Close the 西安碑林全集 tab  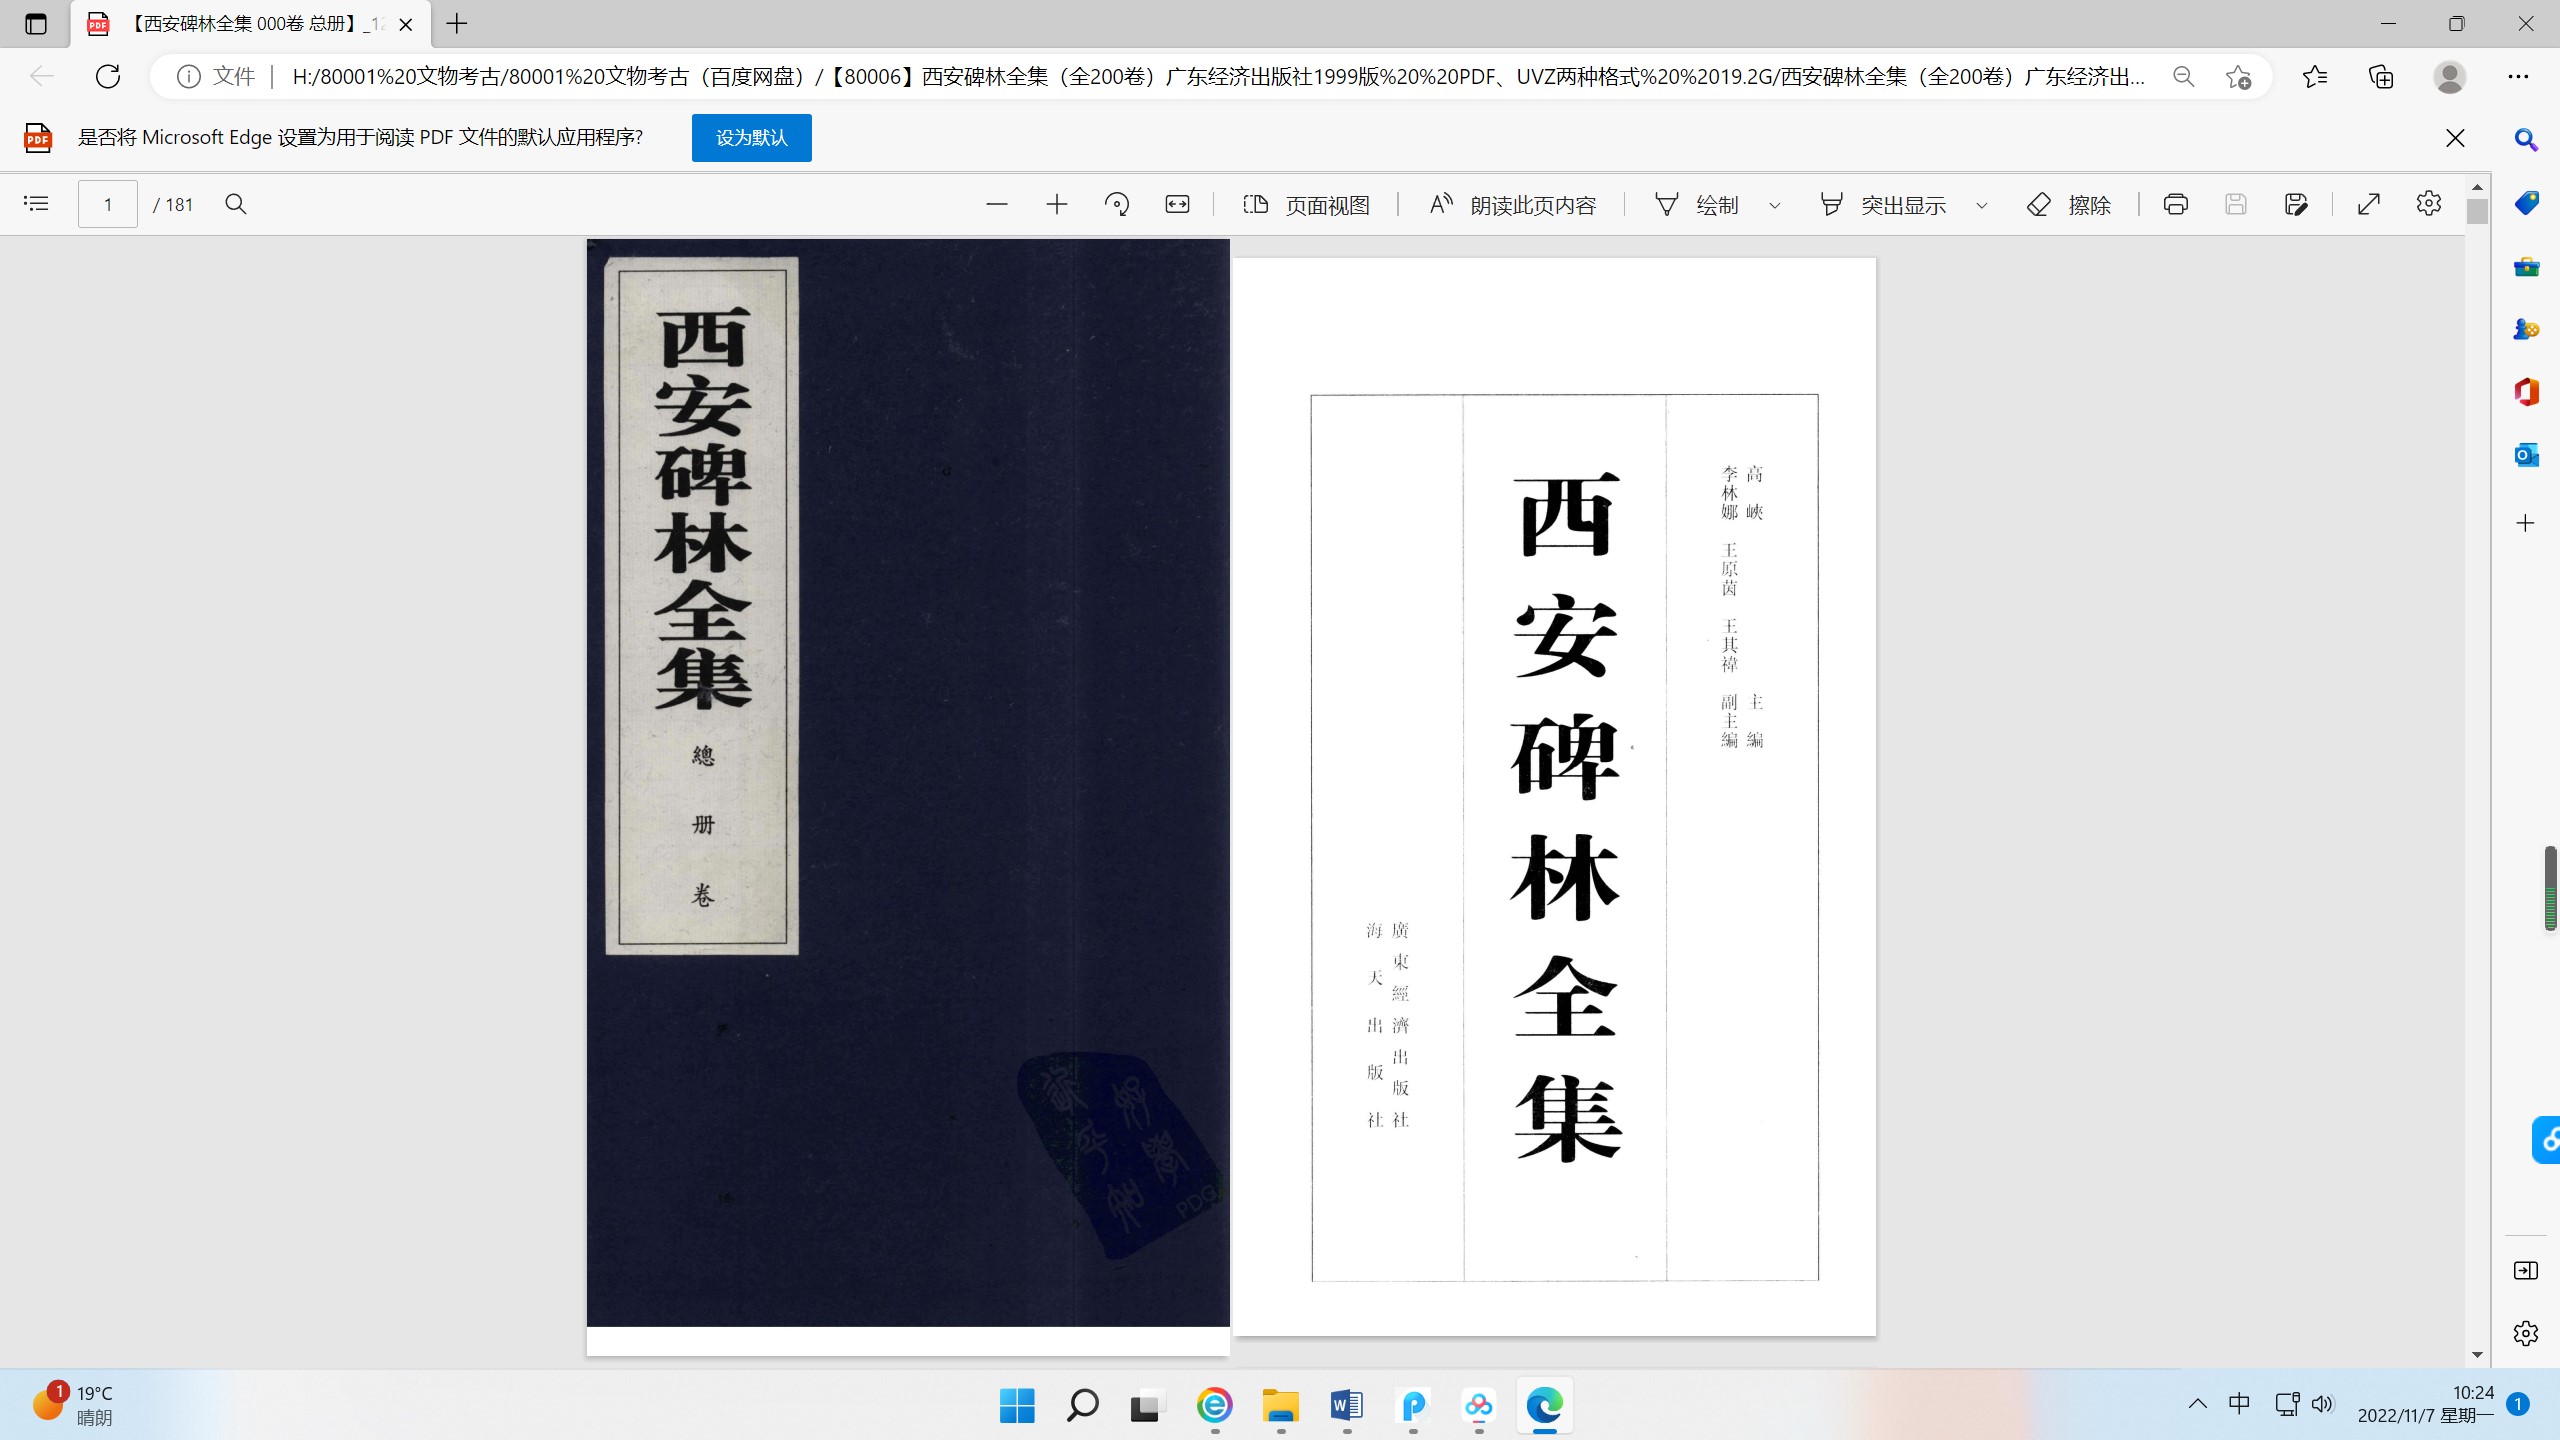[406, 24]
